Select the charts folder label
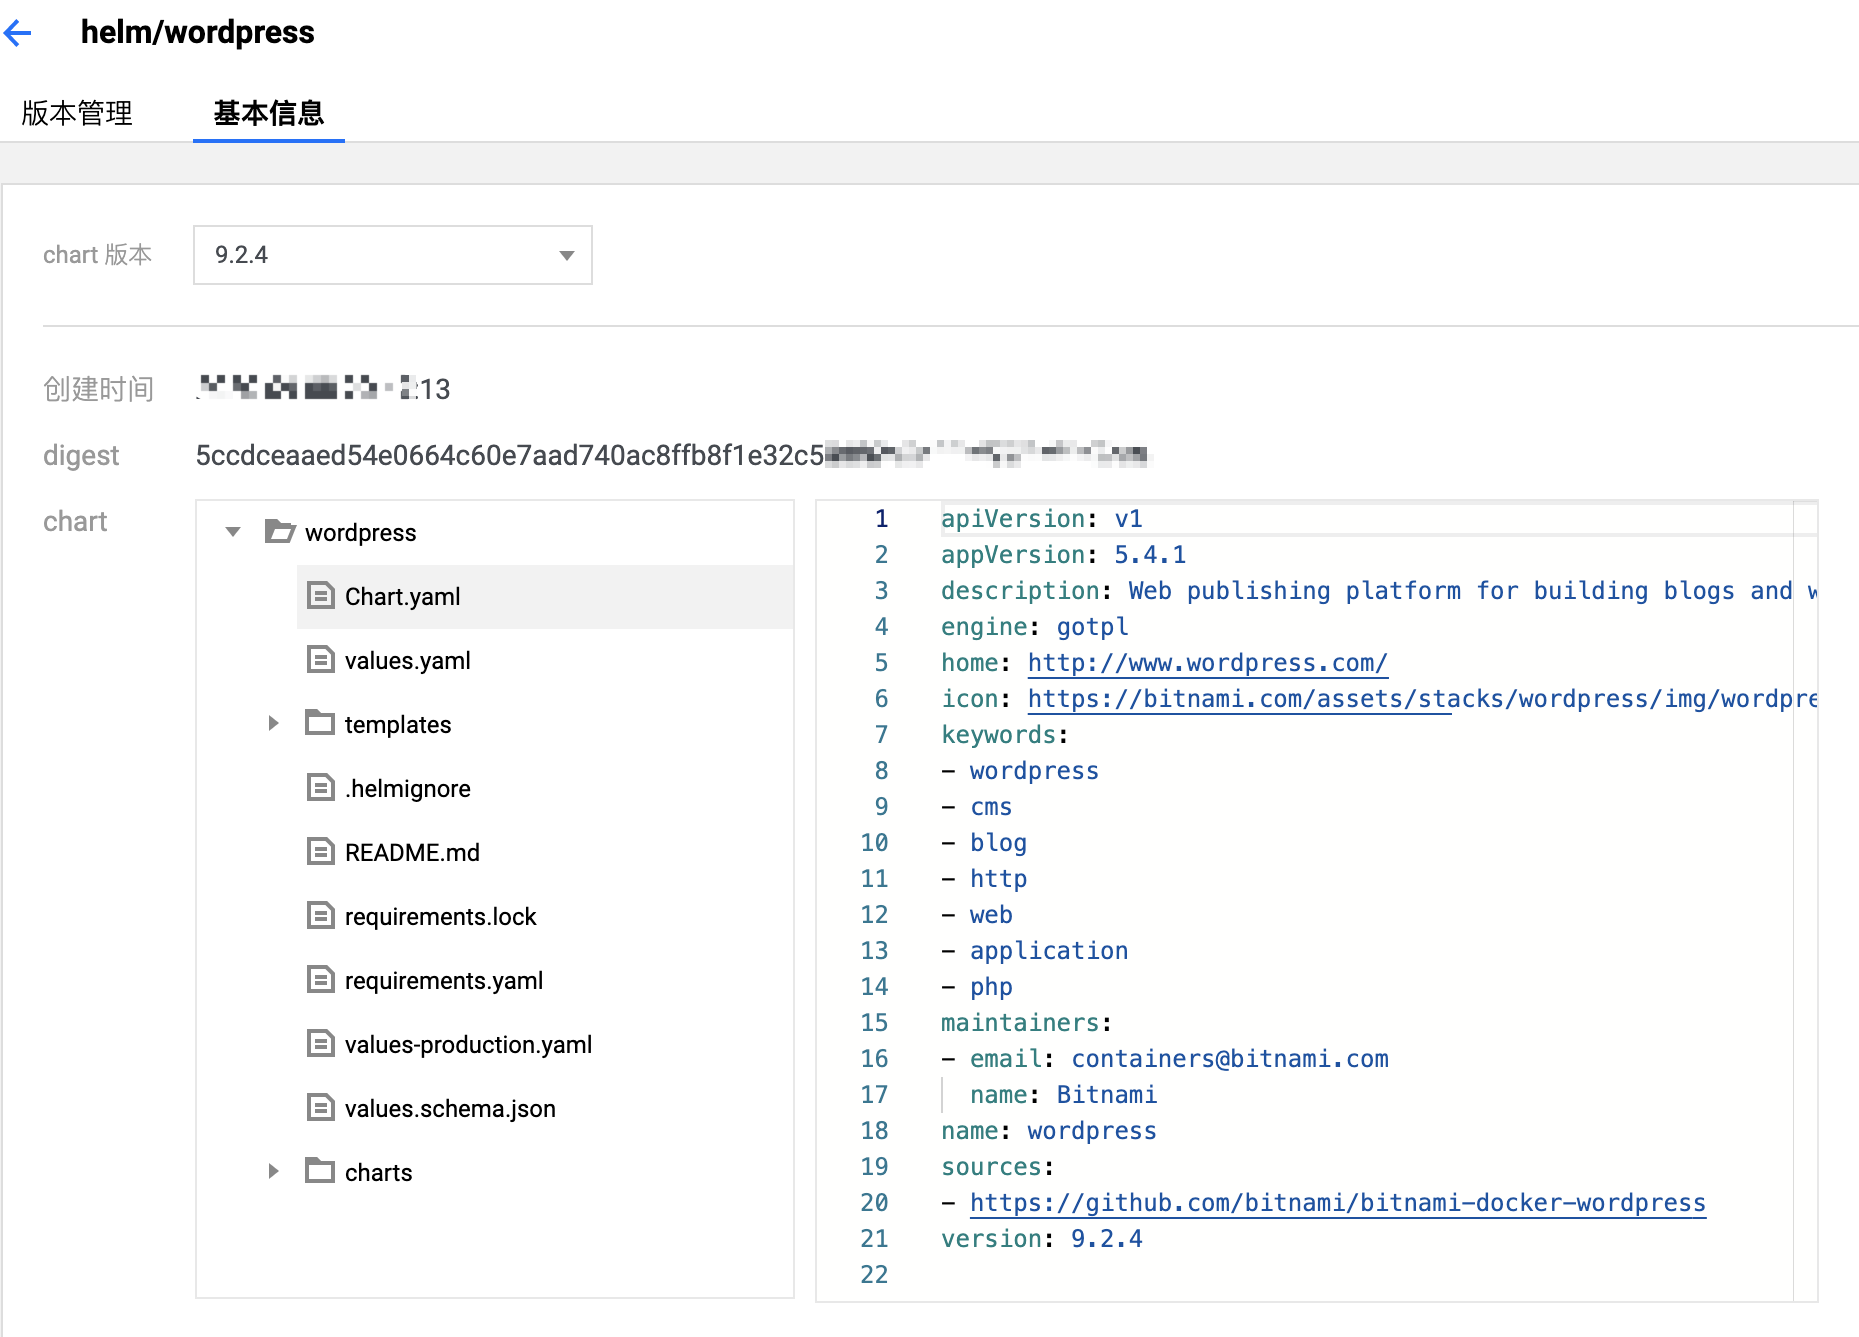The height and width of the screenshot is (1337, 1859). pyautogui.click(x=378, y=1173)
